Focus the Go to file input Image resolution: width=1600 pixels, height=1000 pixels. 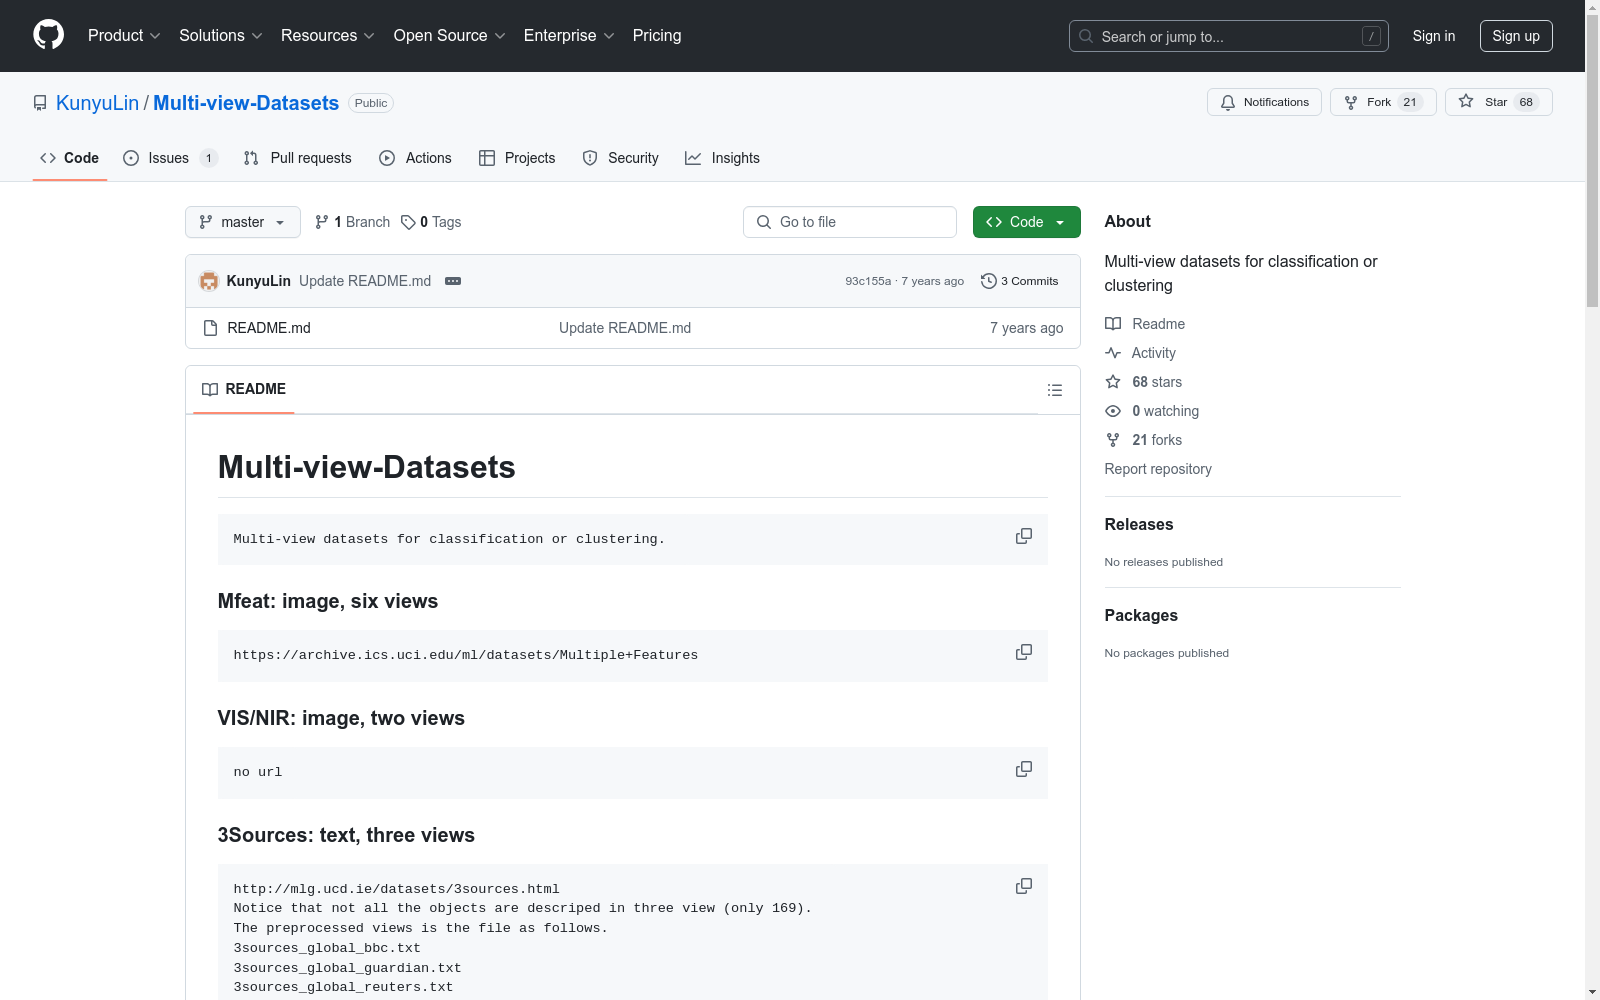coord(850,222)
